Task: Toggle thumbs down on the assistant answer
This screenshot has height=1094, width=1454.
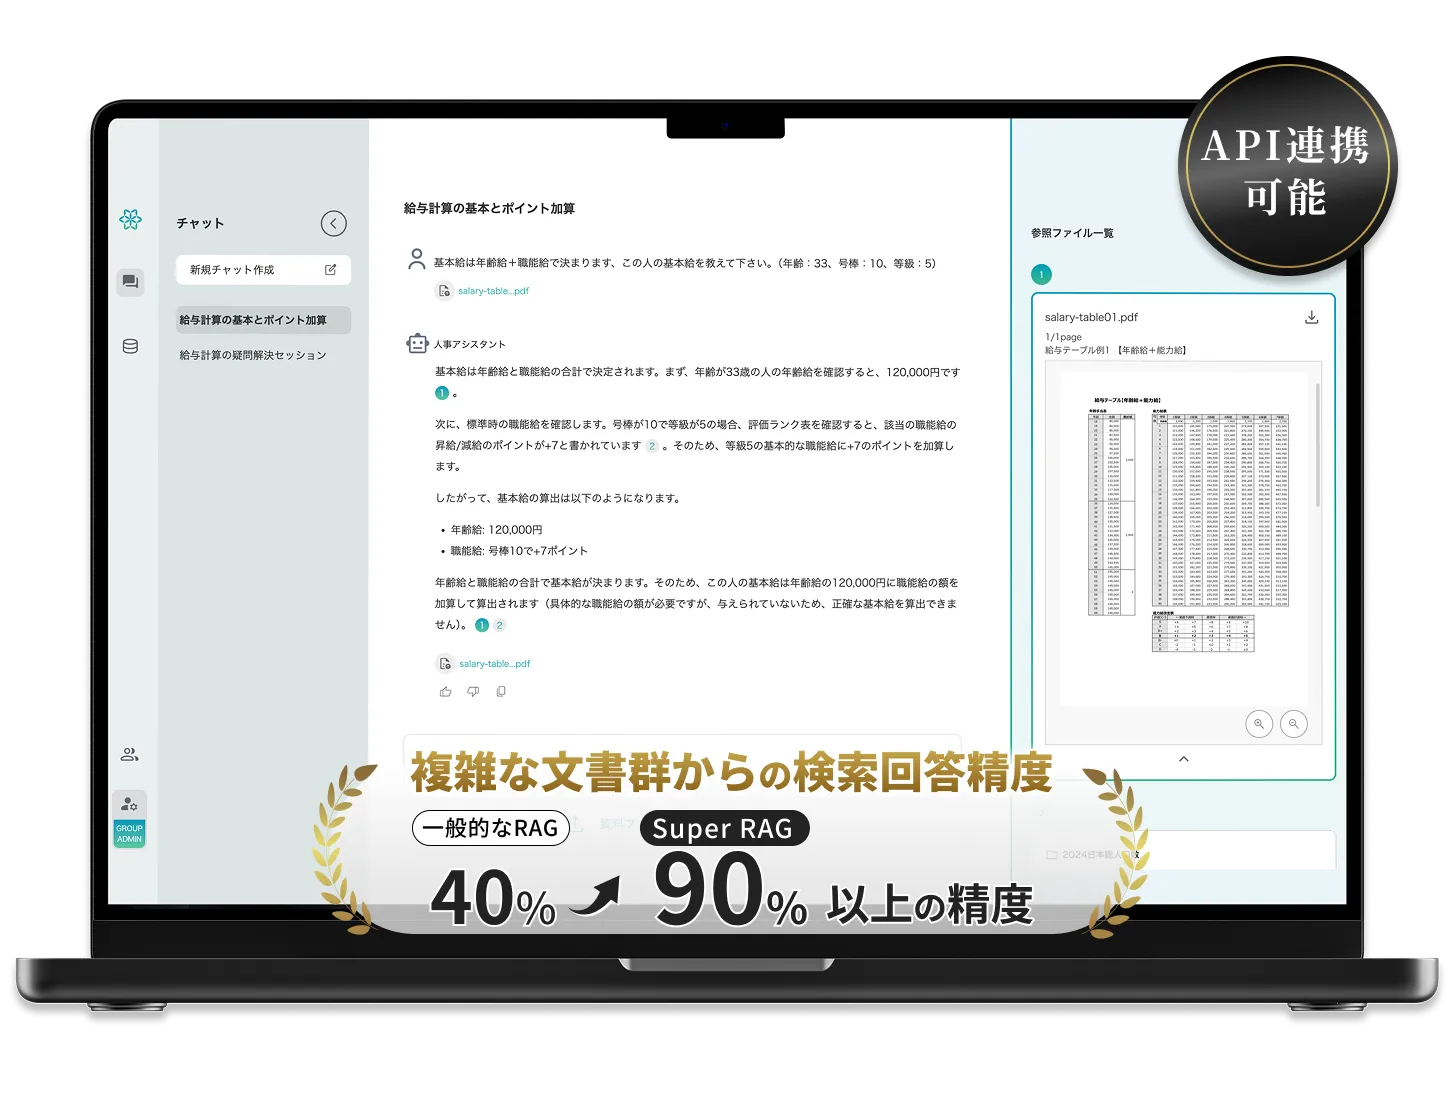Action: coord(473,691)
